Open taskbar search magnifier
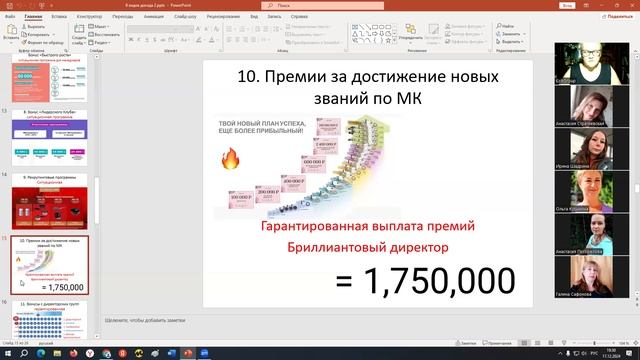The height and width of the screenshot is (360, 640). pyautogui.click(x=24, y=353)
